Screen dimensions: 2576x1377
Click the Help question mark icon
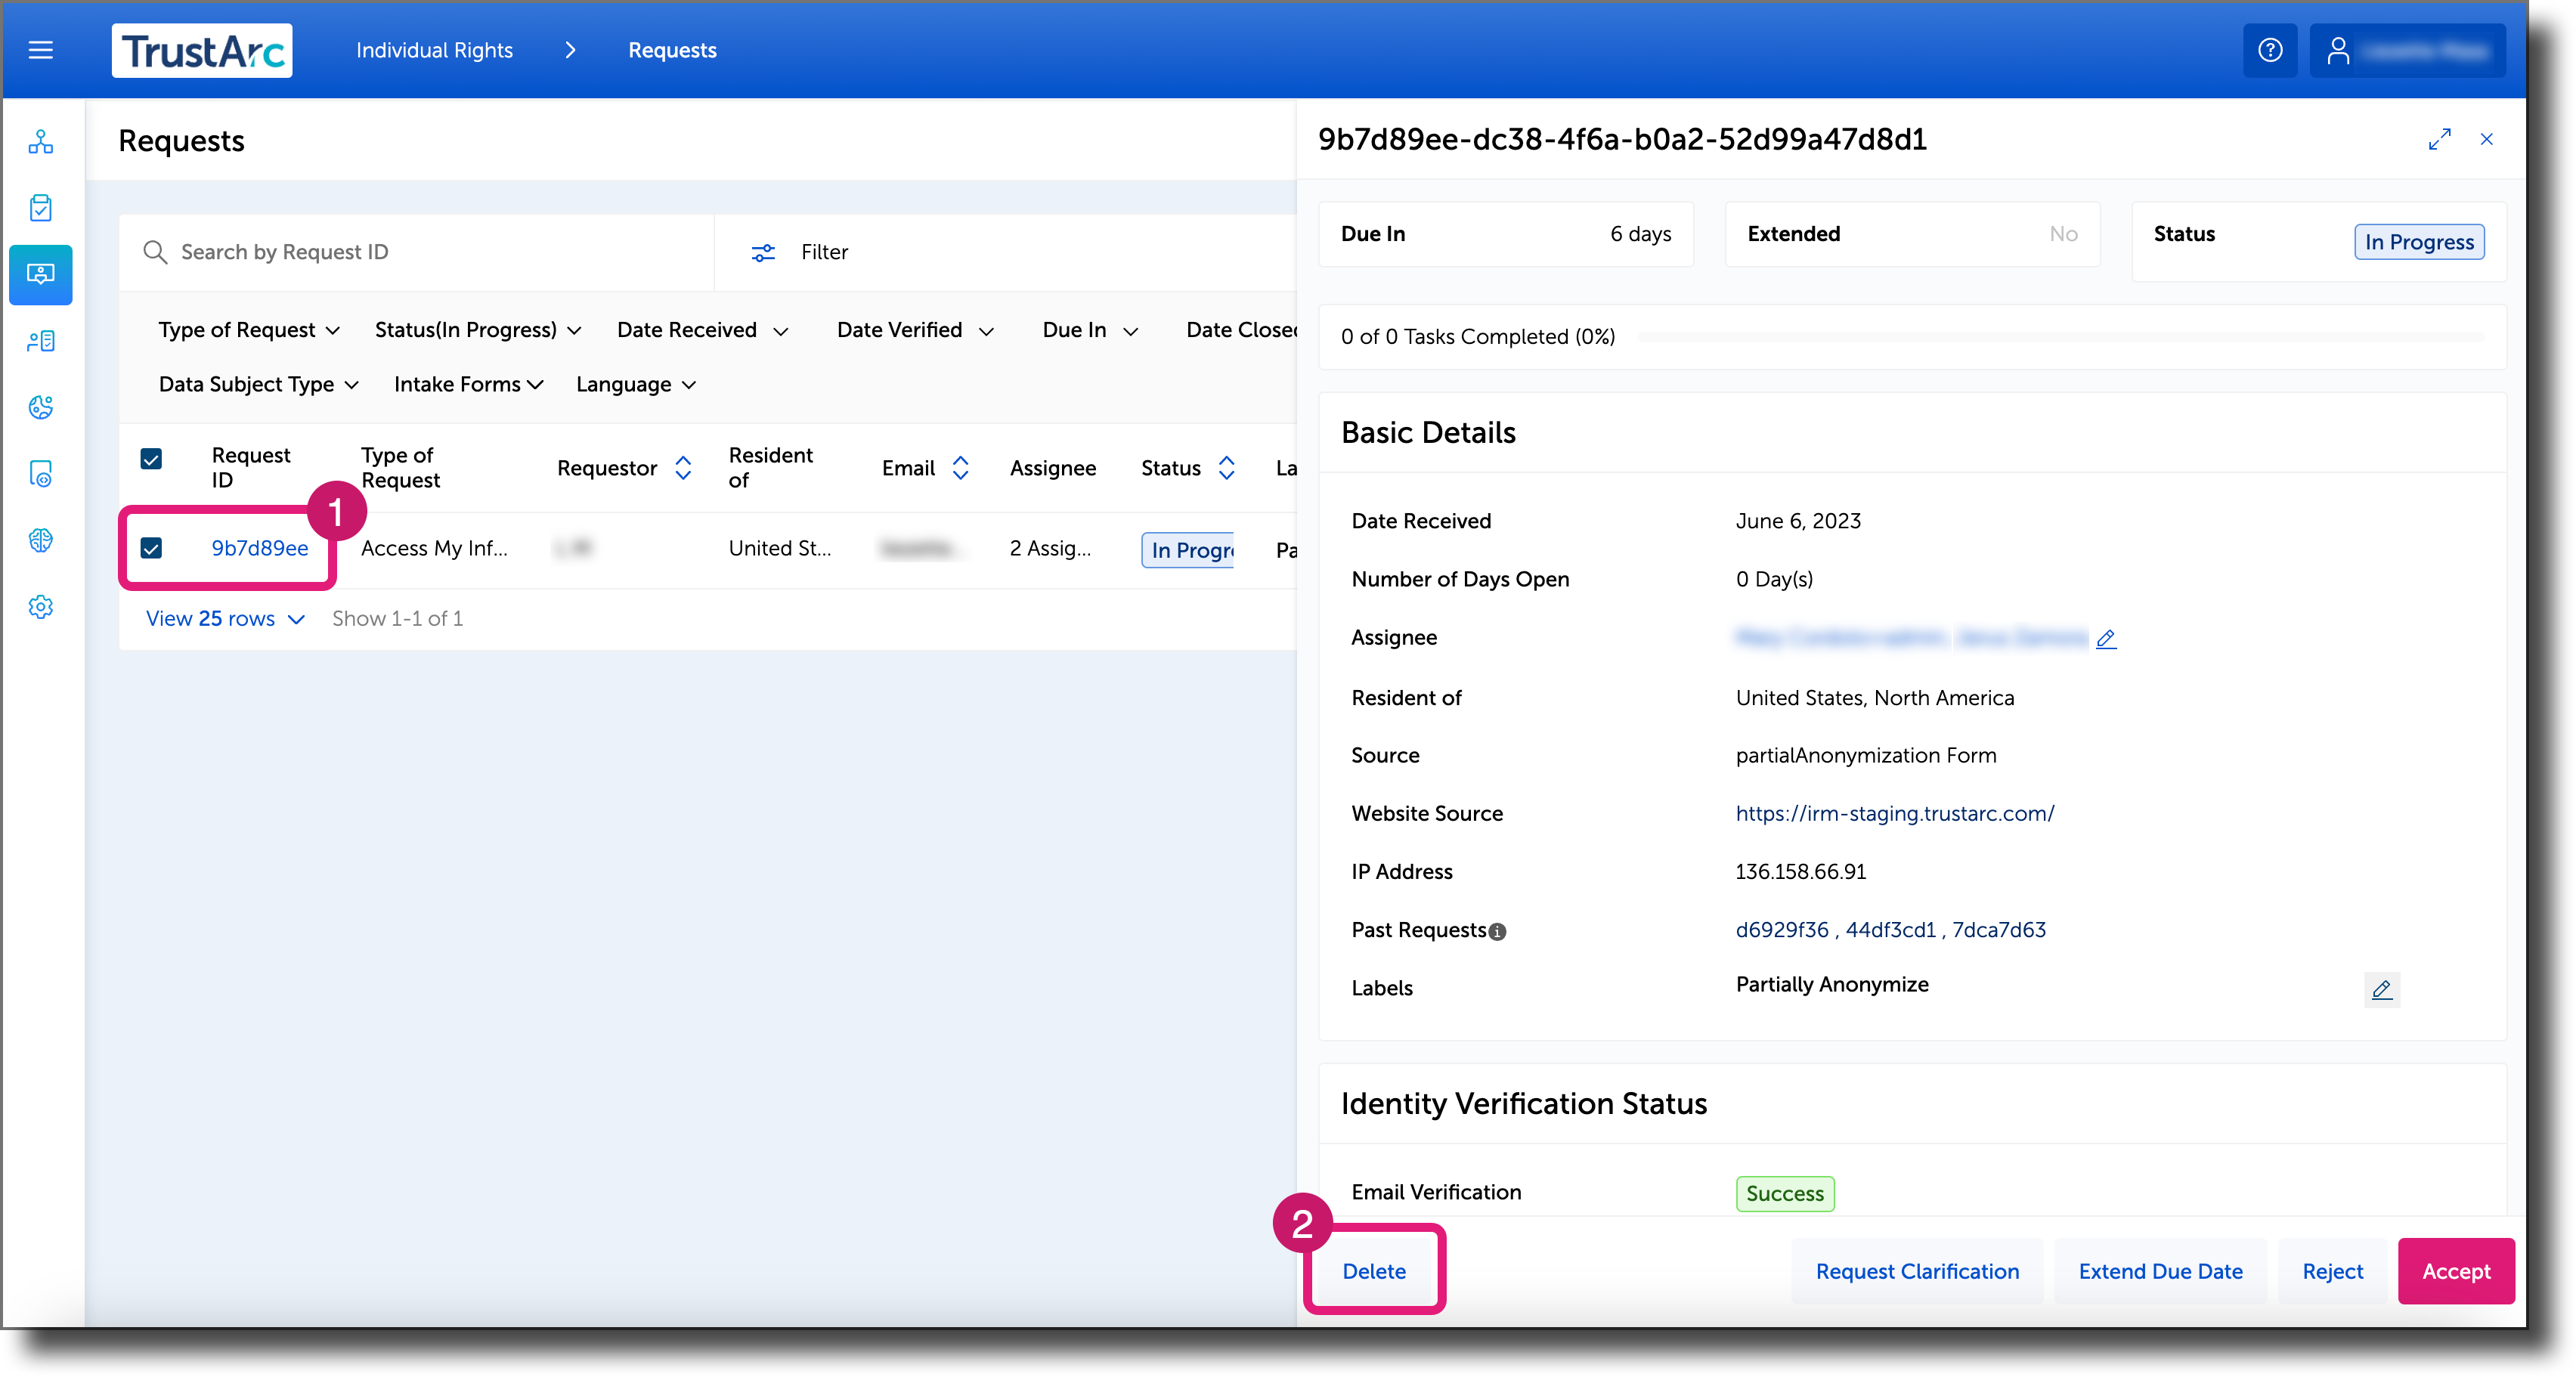(x=2270, y=50)
